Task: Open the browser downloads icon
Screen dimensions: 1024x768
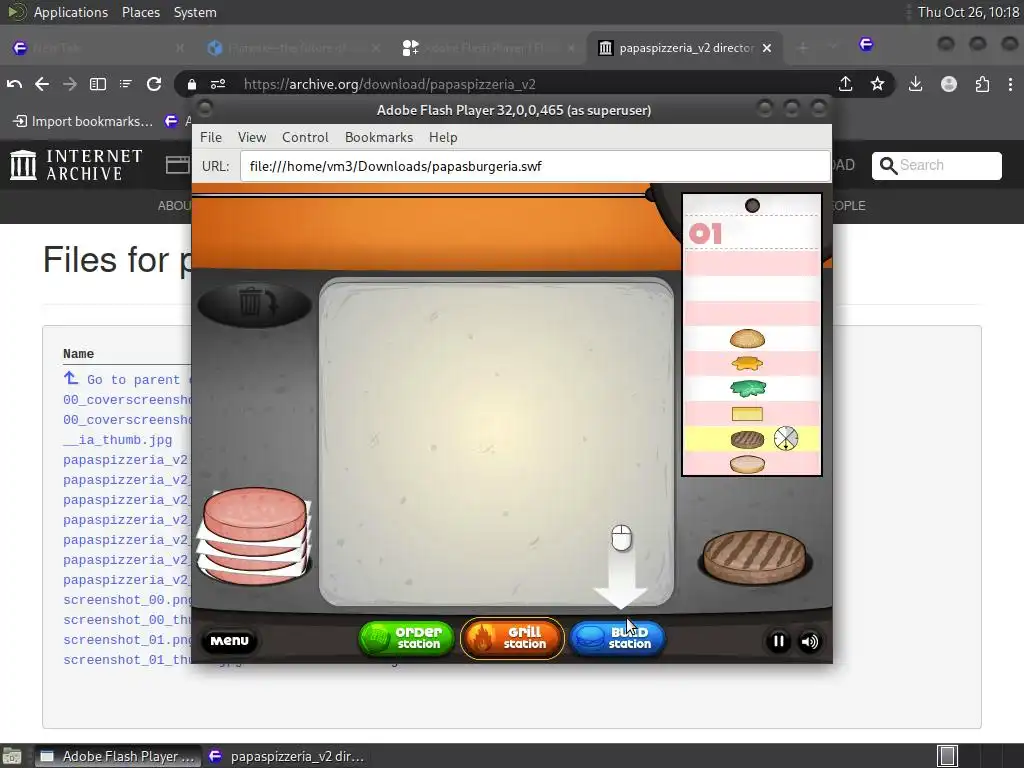Action: point(916,84)
